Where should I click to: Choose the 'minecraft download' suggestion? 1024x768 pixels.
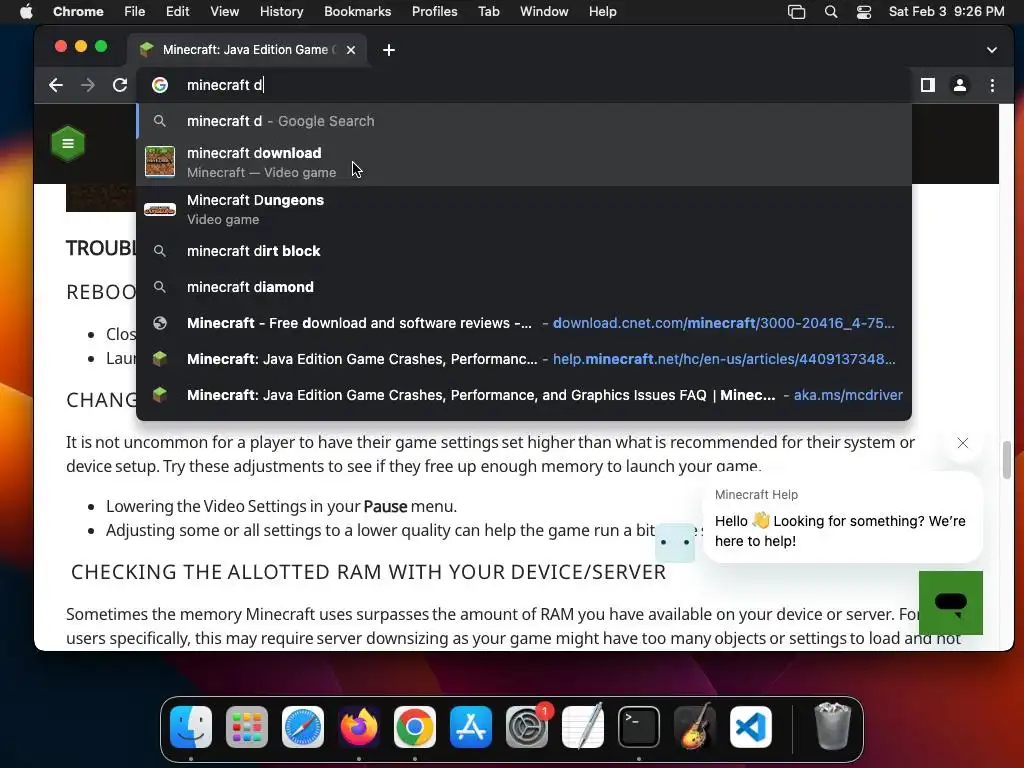pyautogui.click(x=524, y=162)
